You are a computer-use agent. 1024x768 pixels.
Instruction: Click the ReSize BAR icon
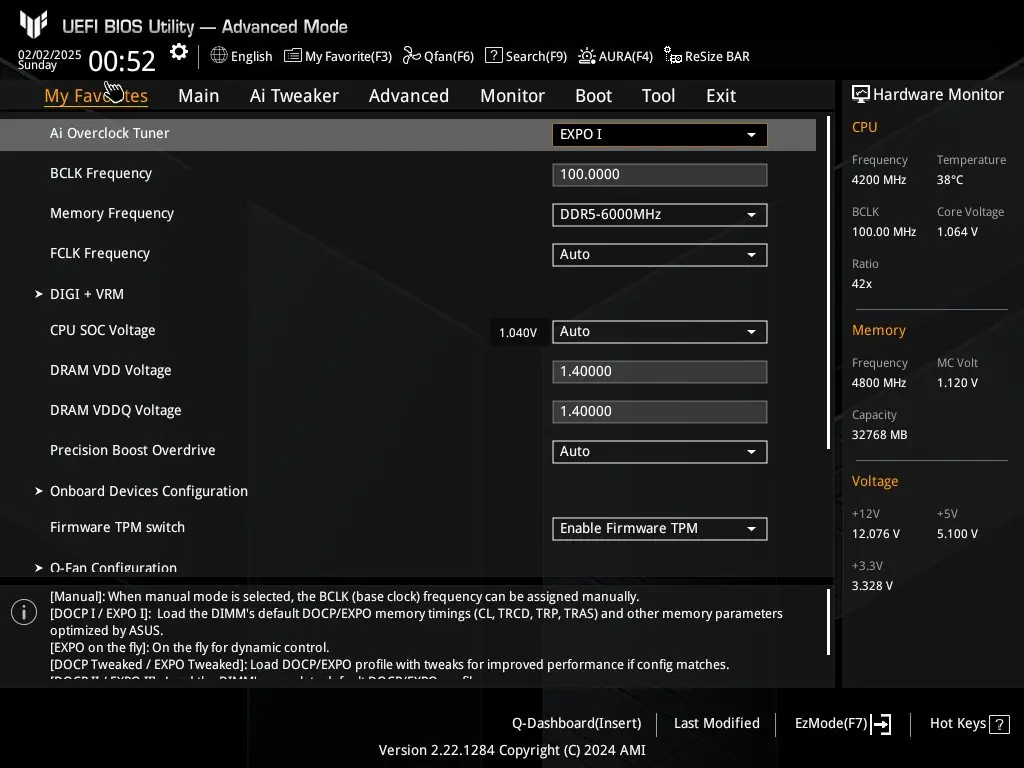673,56
